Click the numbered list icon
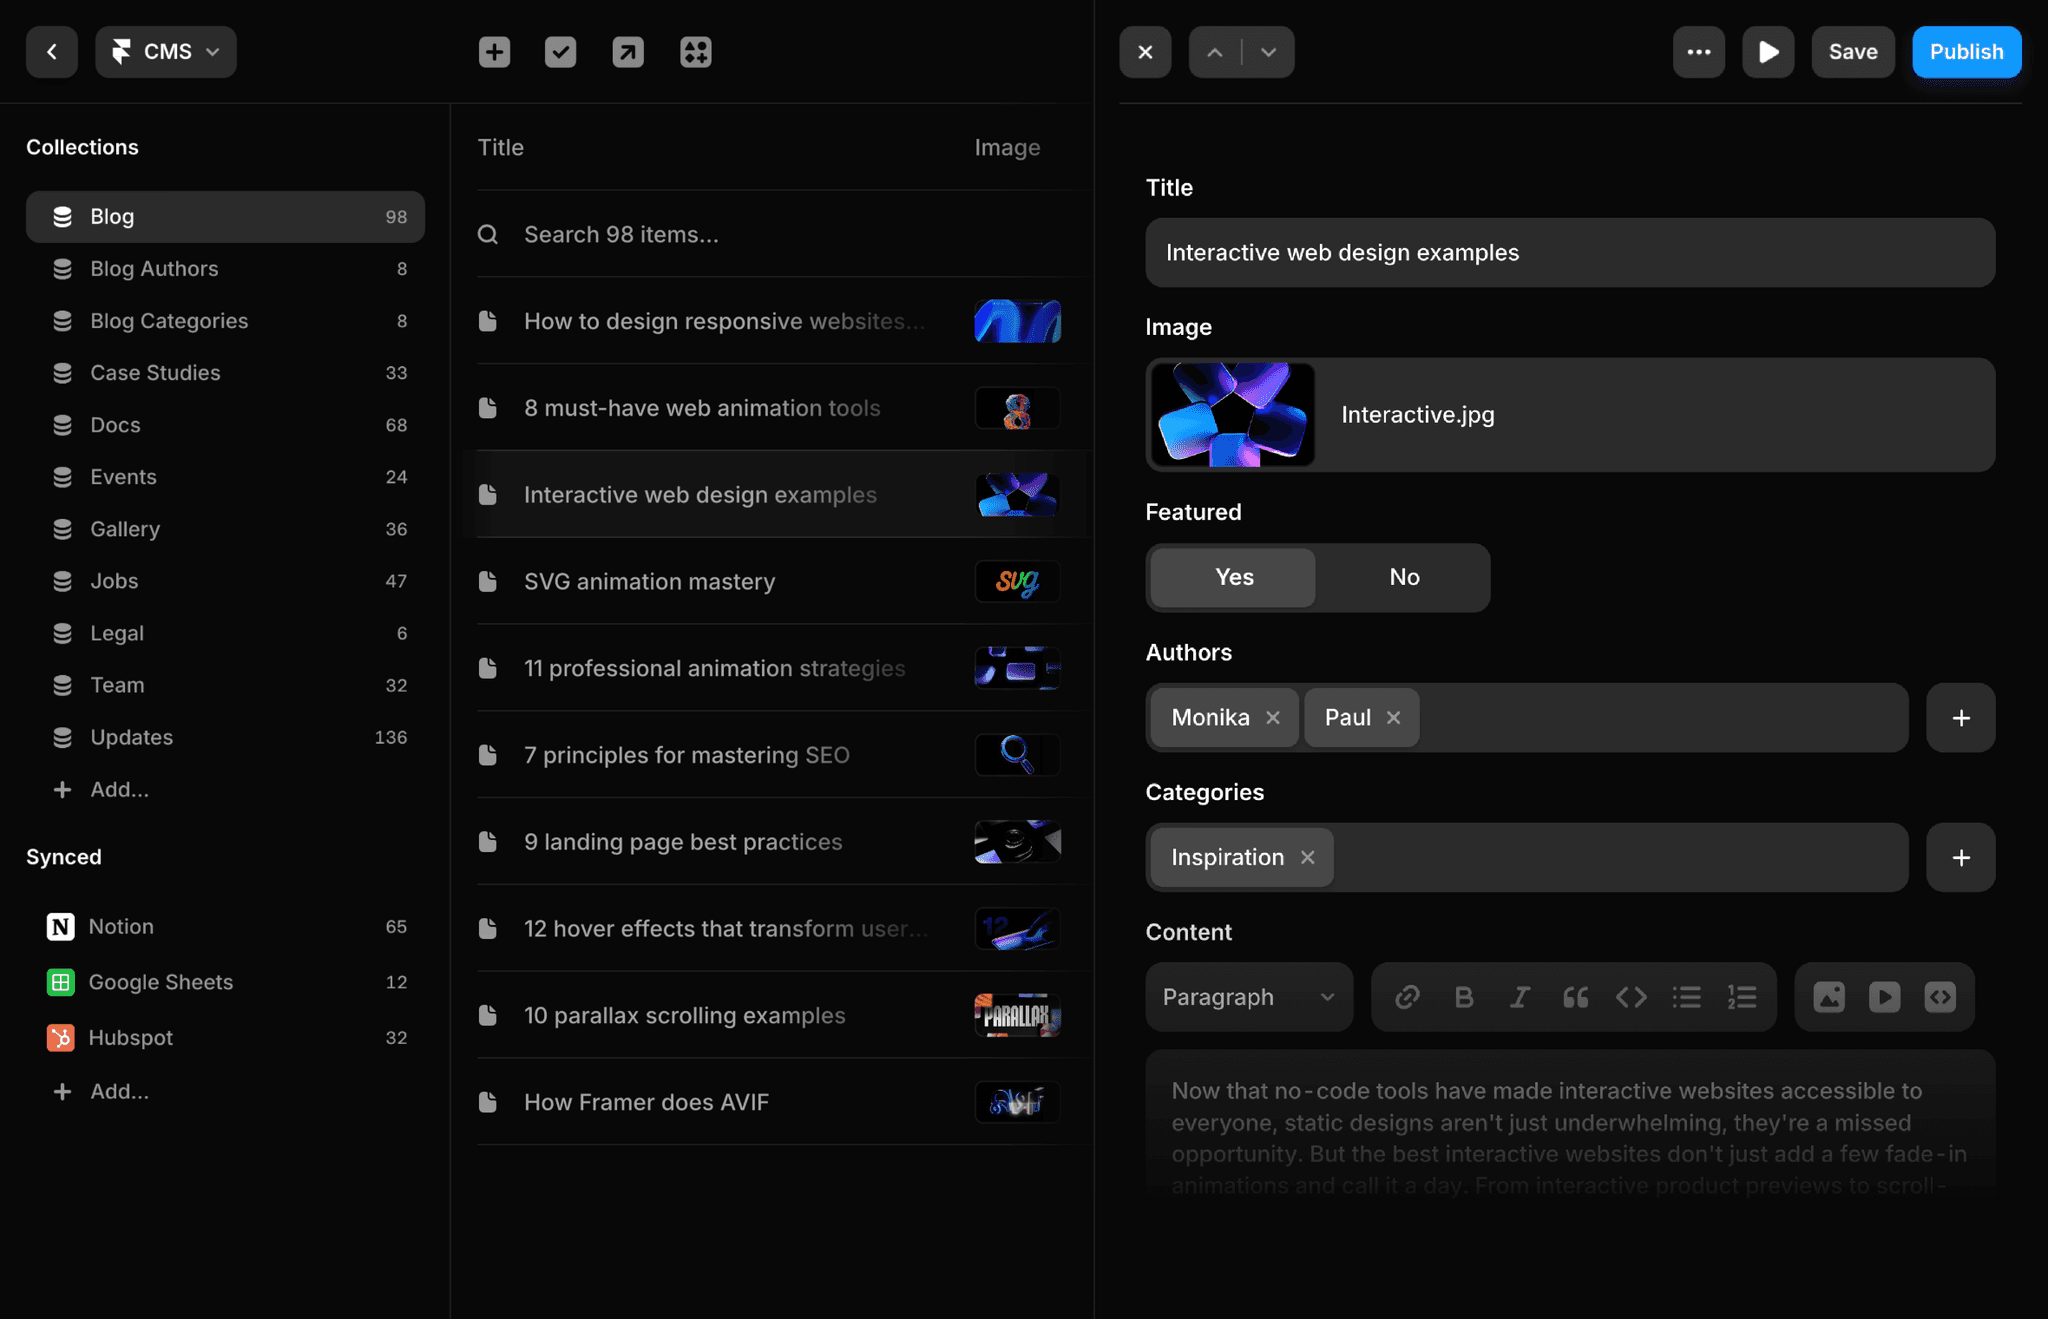 coord(1742,997)
